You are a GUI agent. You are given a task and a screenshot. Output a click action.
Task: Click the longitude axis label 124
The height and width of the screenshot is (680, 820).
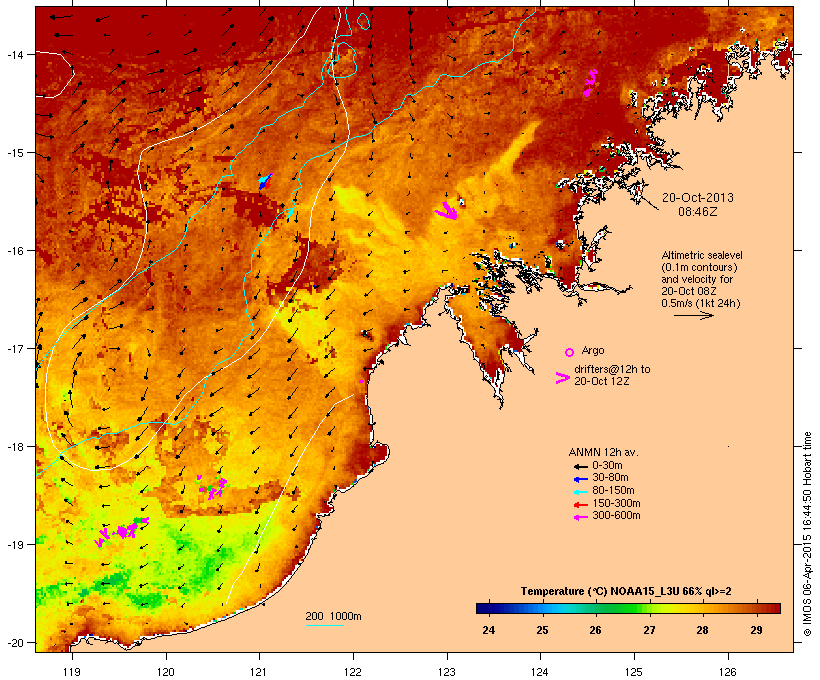[x=540, y=672]
